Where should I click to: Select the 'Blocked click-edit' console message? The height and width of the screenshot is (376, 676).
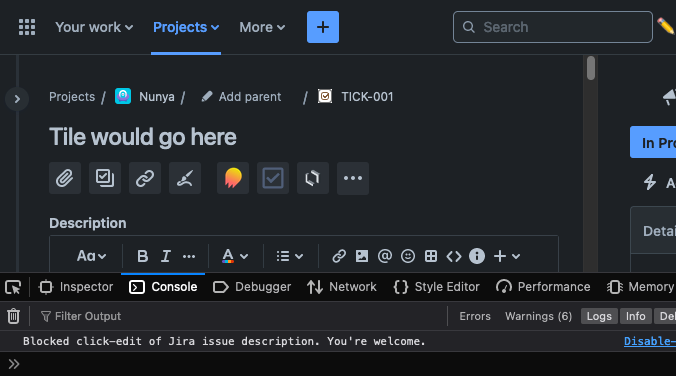point(224,341)
